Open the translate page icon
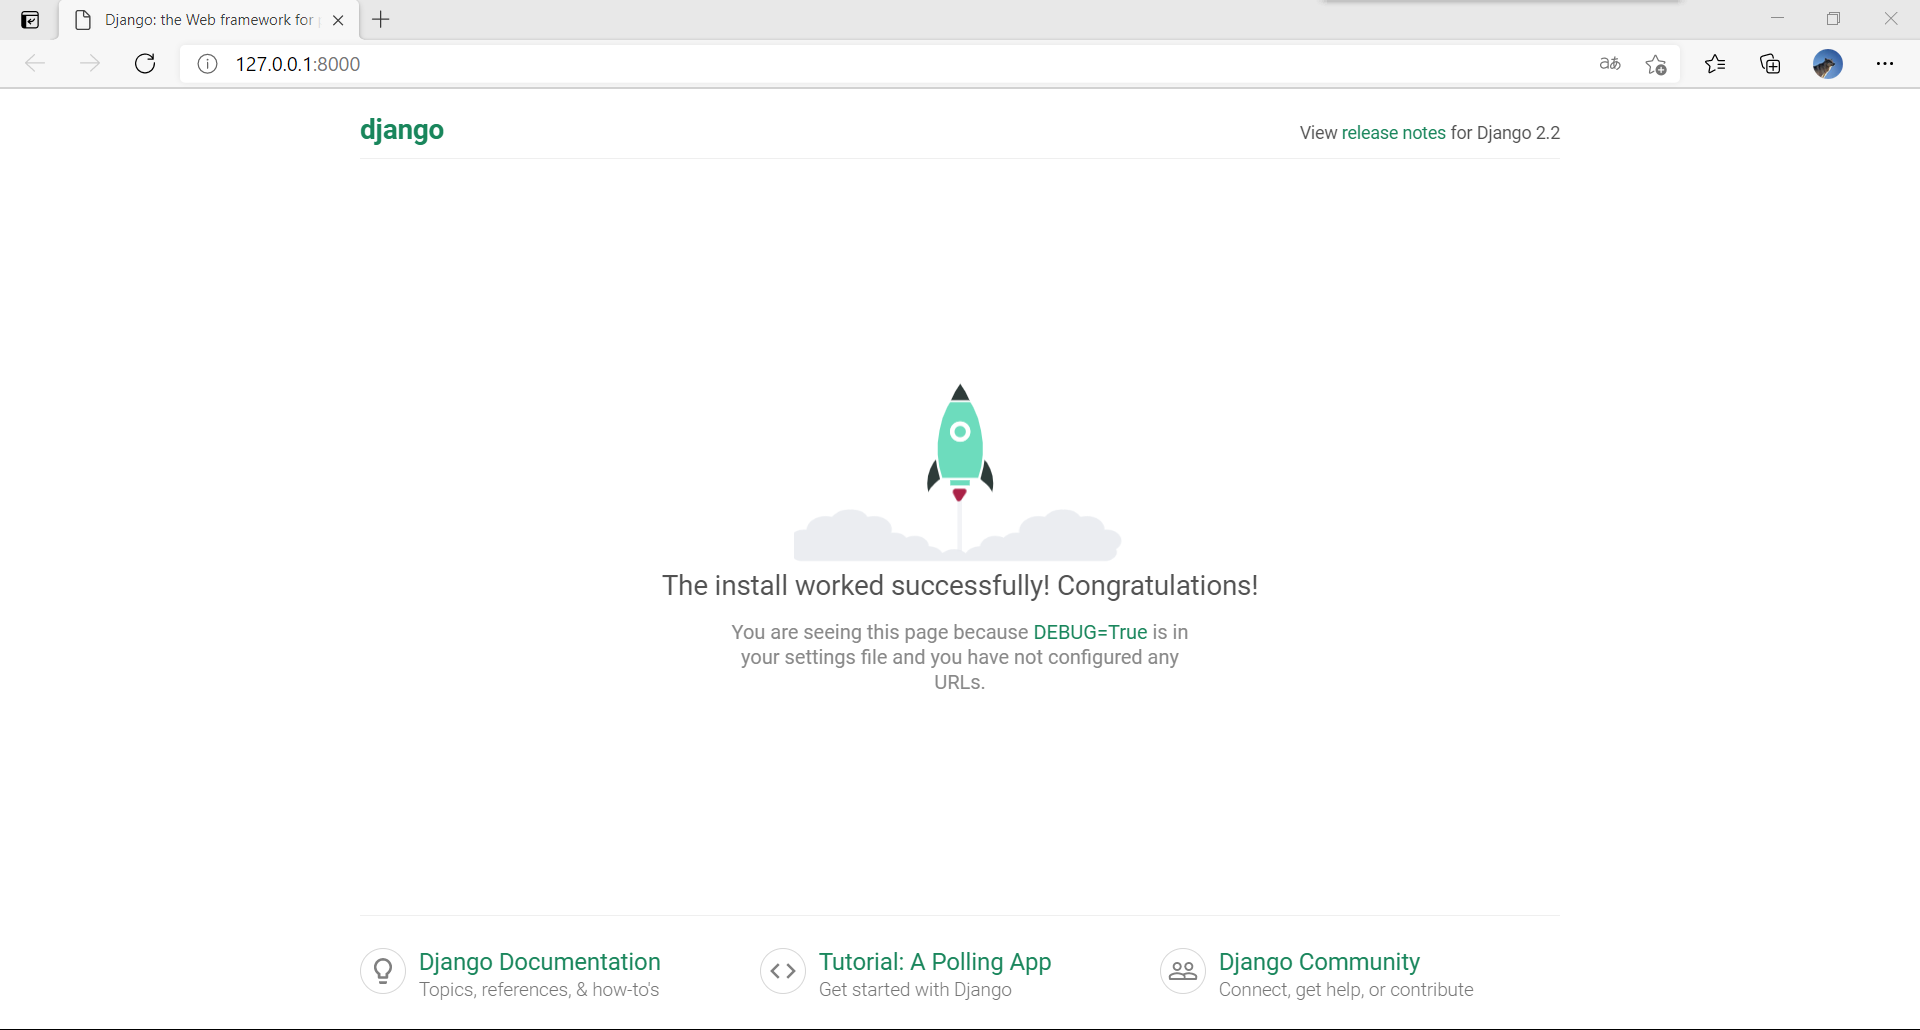1920x1030 pixels. [x=1610, y=64]
